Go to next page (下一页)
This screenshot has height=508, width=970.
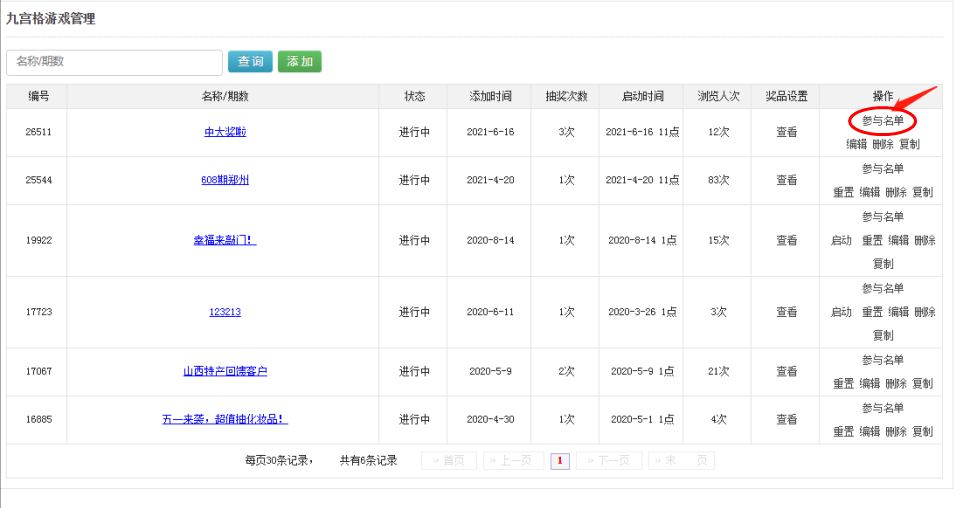pos(609,461)
